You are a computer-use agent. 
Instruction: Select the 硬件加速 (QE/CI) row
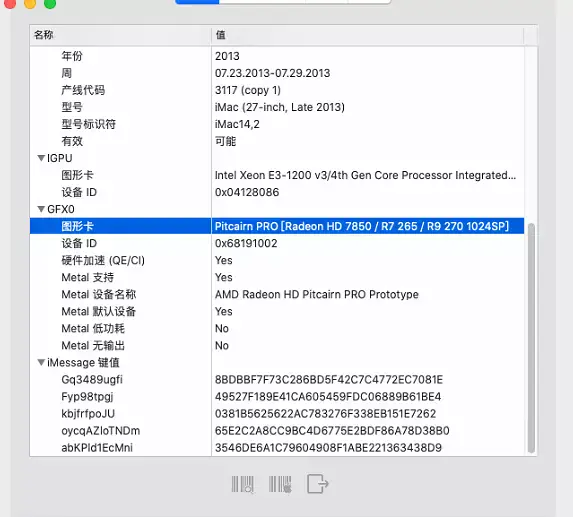(277, 261)
